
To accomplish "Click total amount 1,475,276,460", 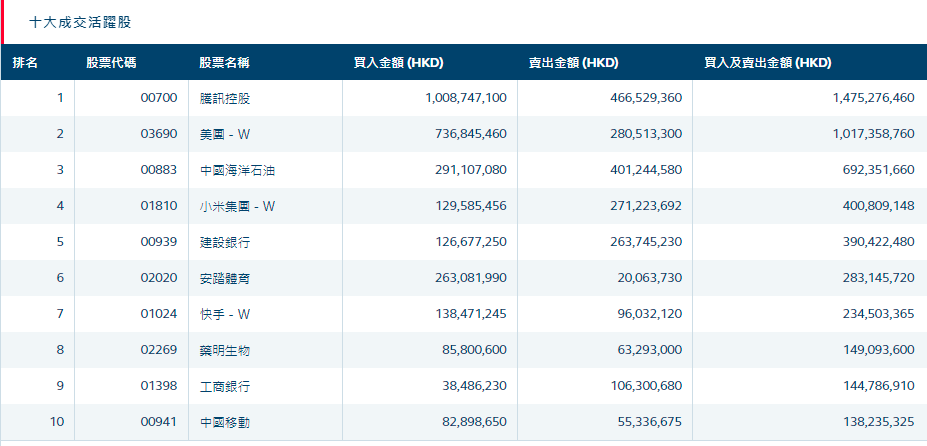I will coord(874,98).
